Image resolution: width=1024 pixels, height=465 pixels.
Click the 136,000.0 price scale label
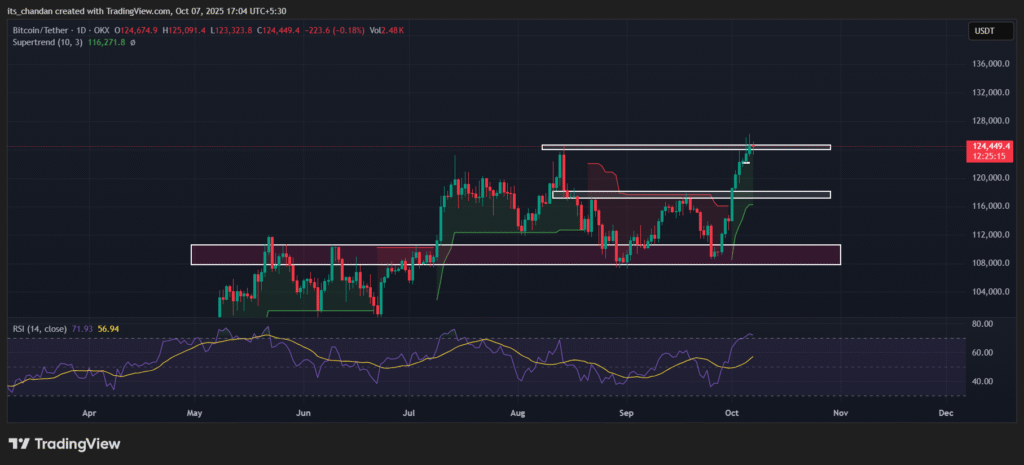(x=989, y=64)
